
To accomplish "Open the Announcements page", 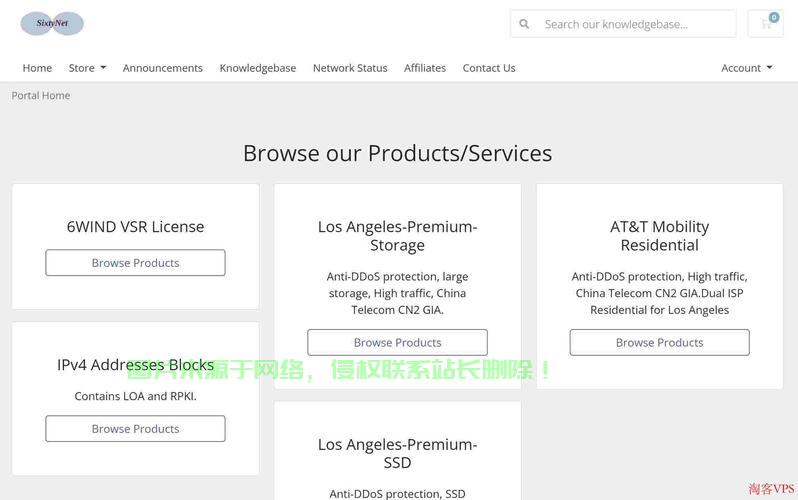I will [x=163, y=68].
